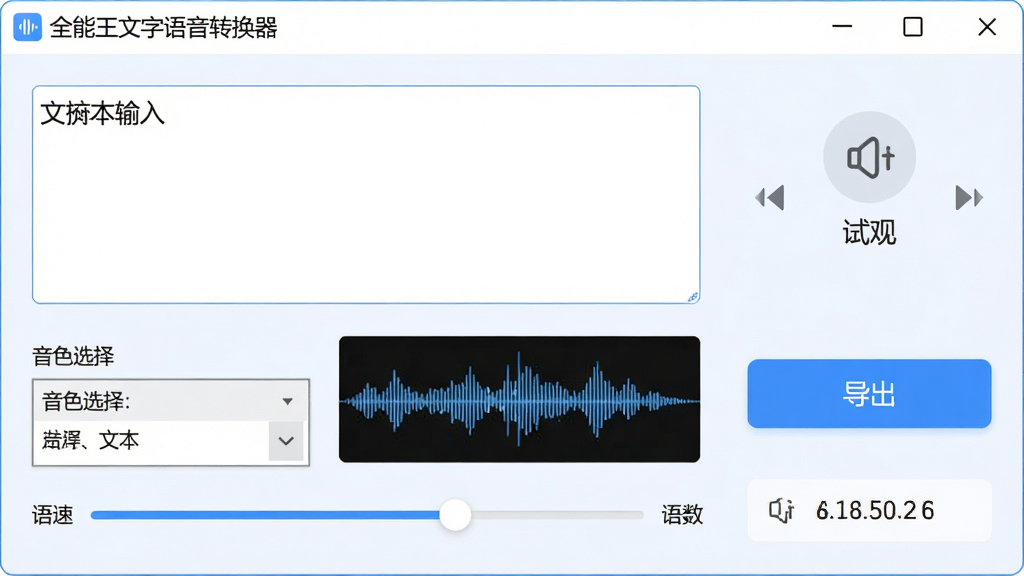Click the 试观 label under the speaker
The width and height of the screenshot is (1024, 576).
point(869,233)
